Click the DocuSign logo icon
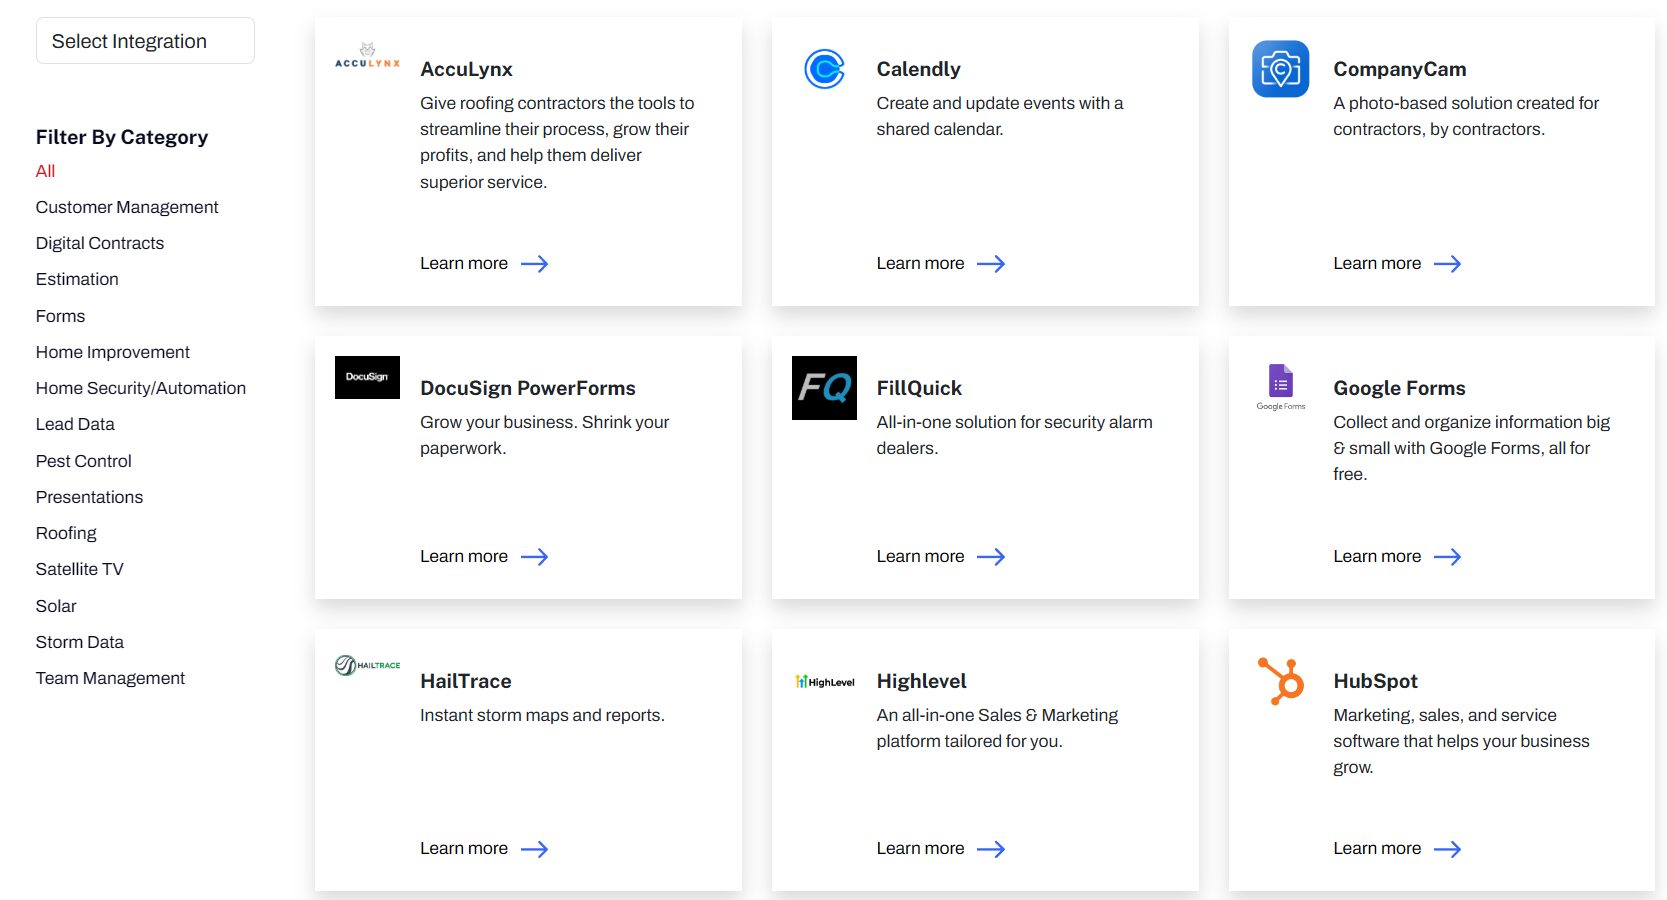This screenshot has width=1667, height=900. pyautogui.click(x=367, y=377)
